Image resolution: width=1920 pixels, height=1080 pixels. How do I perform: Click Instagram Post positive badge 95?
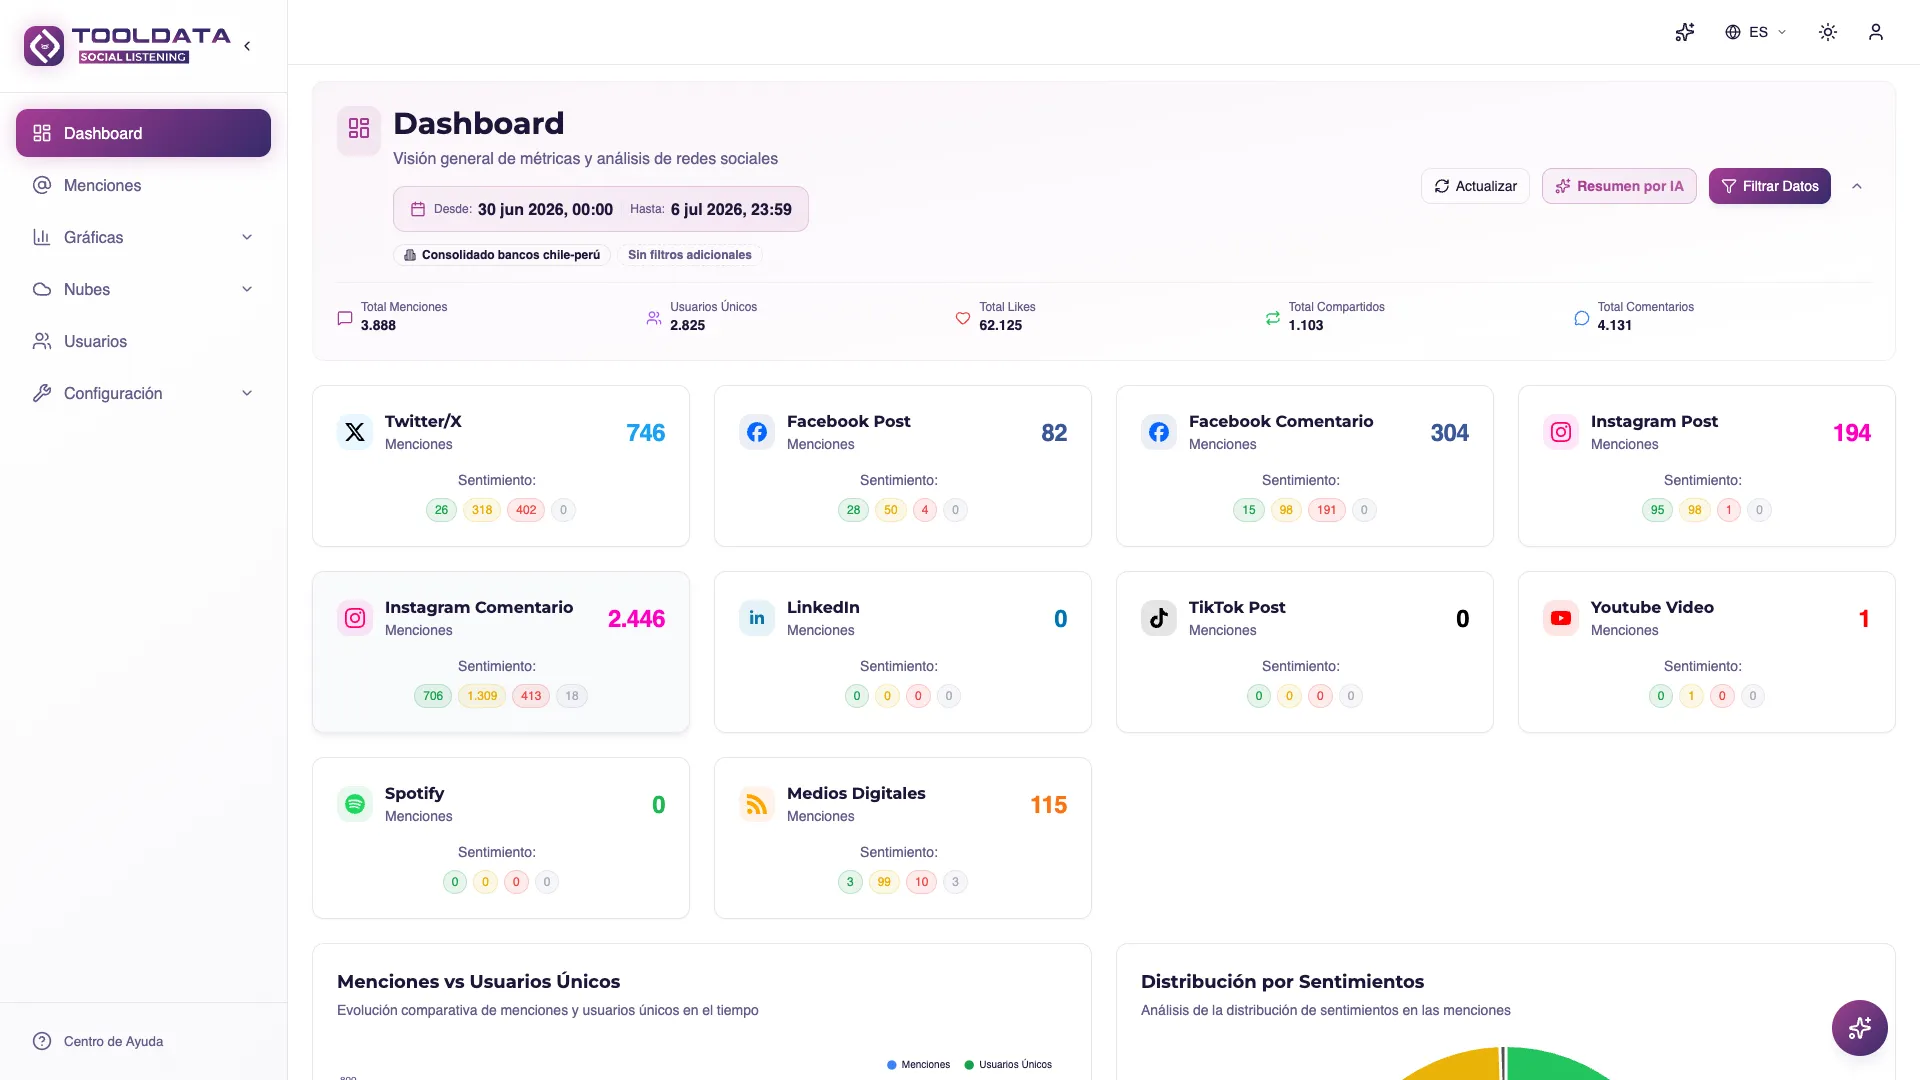[x=1657, y=510]
